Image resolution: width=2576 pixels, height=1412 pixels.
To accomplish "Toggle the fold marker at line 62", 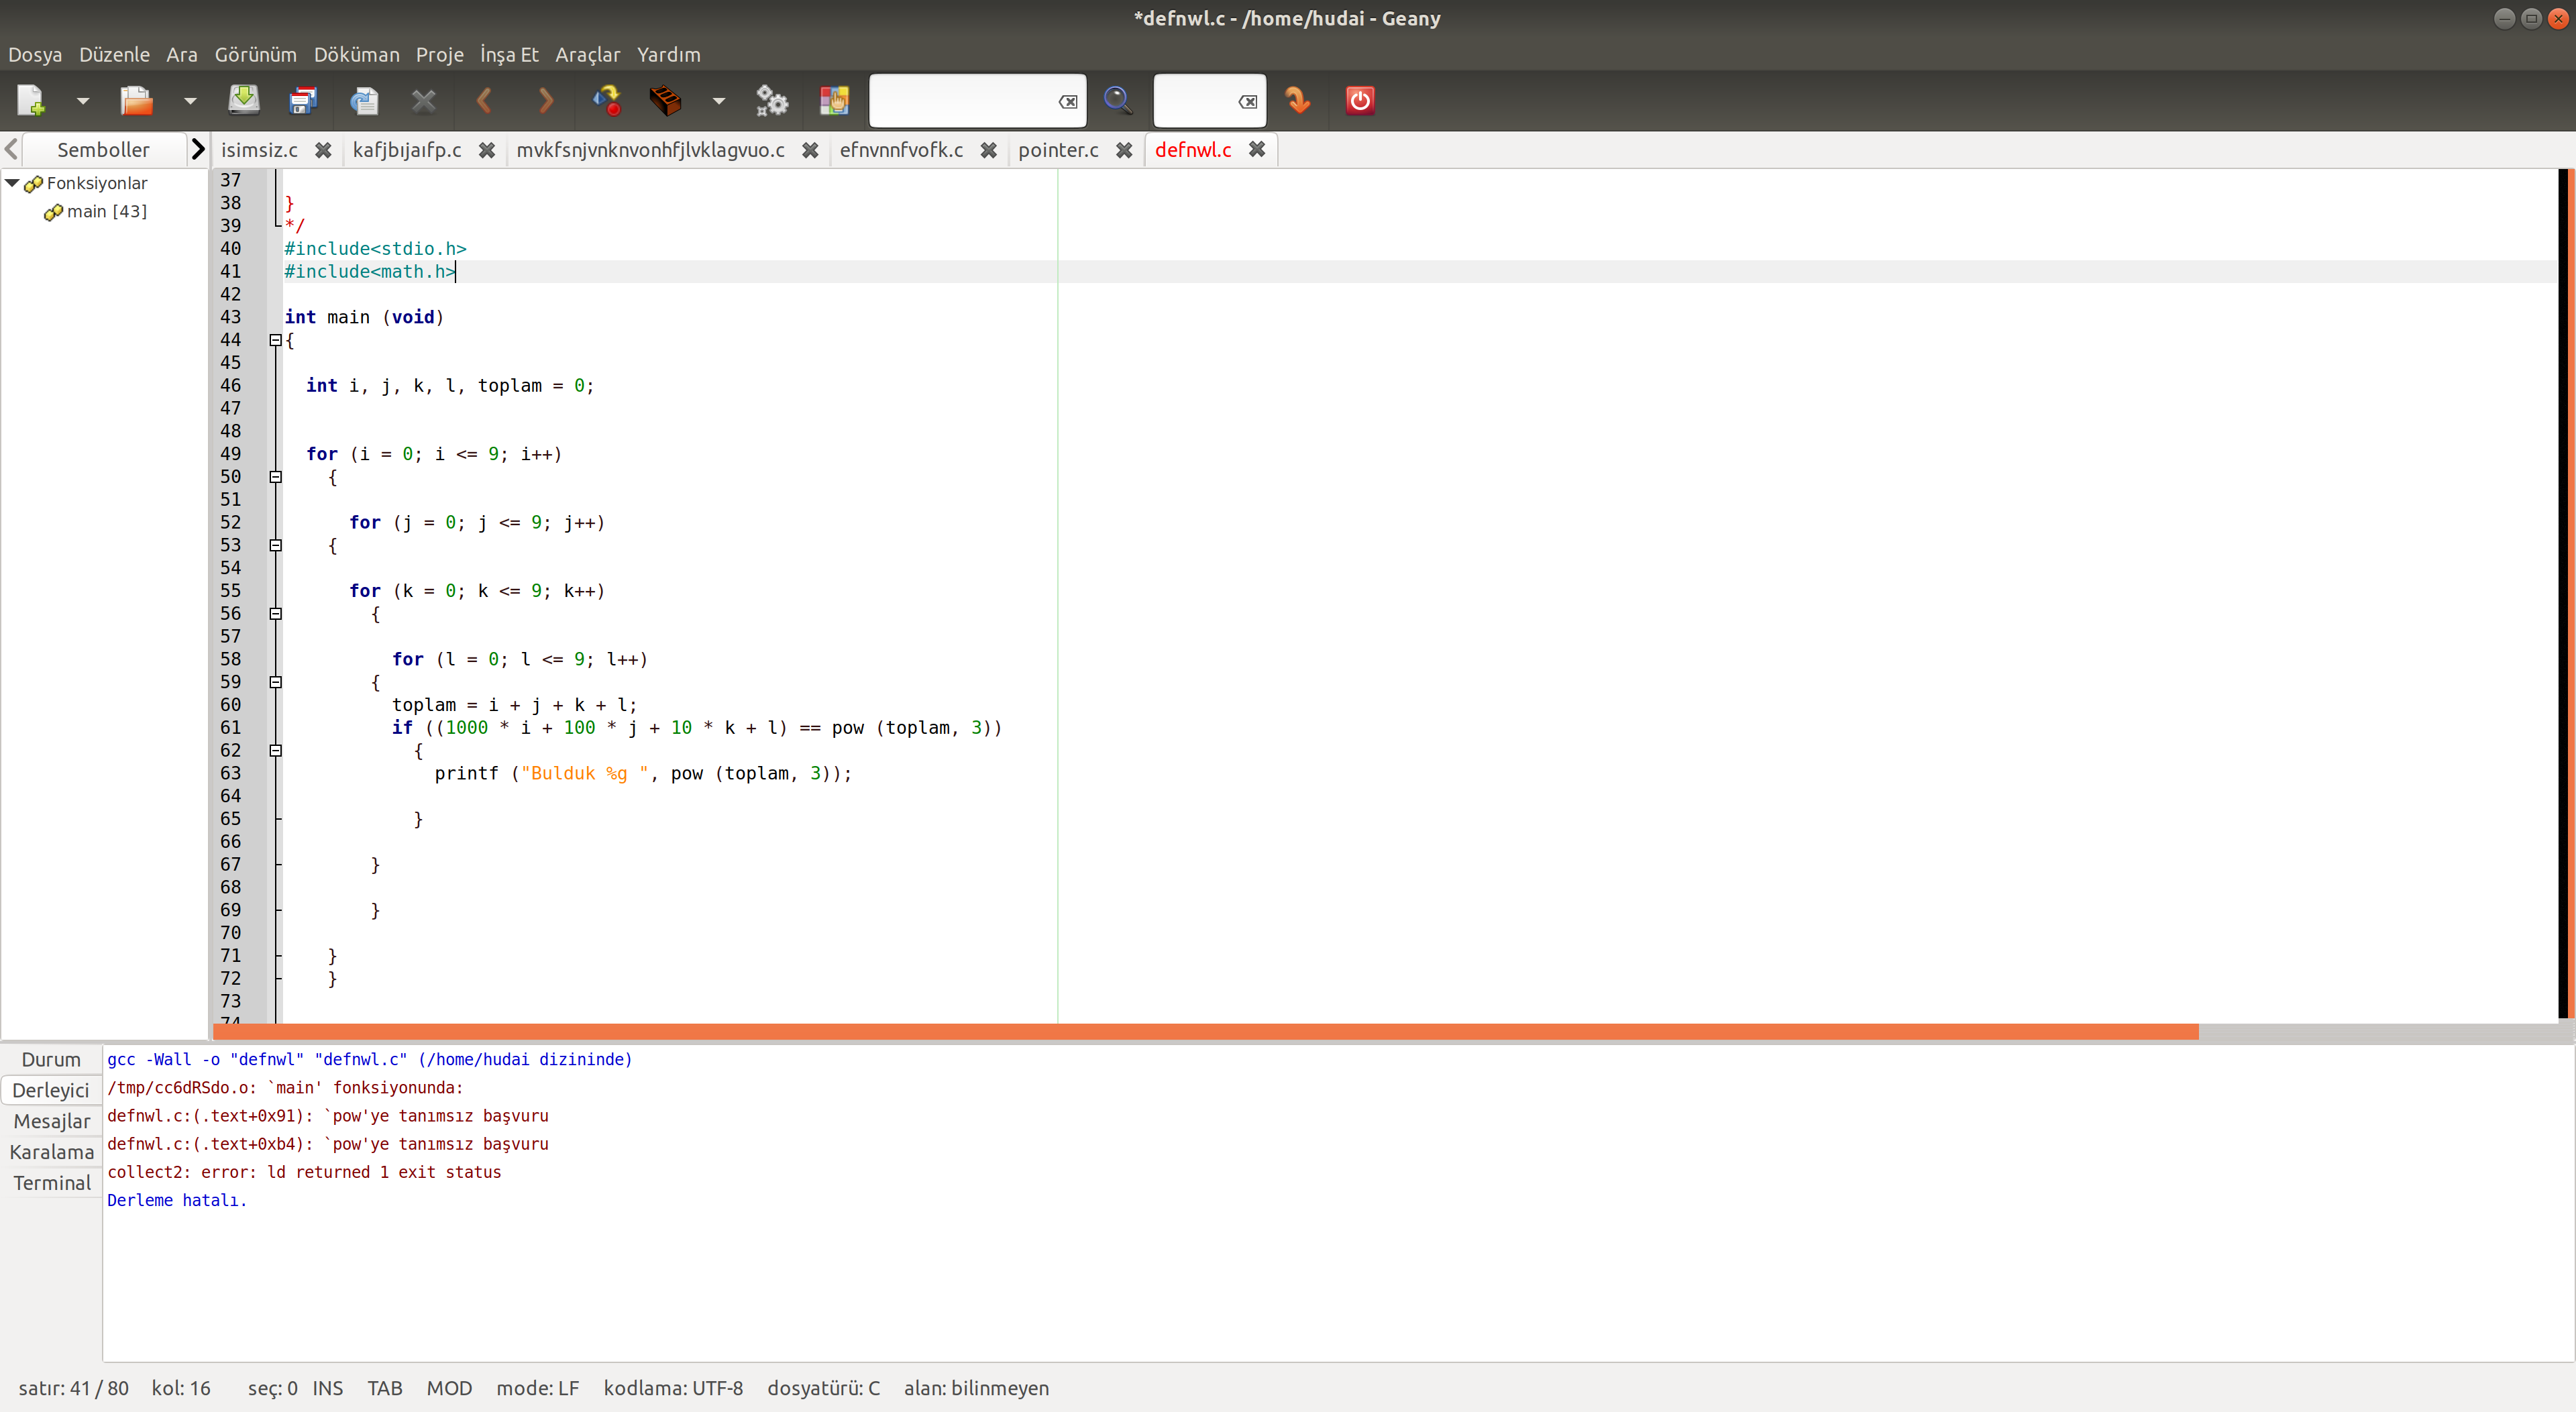I will pos(276,750).
